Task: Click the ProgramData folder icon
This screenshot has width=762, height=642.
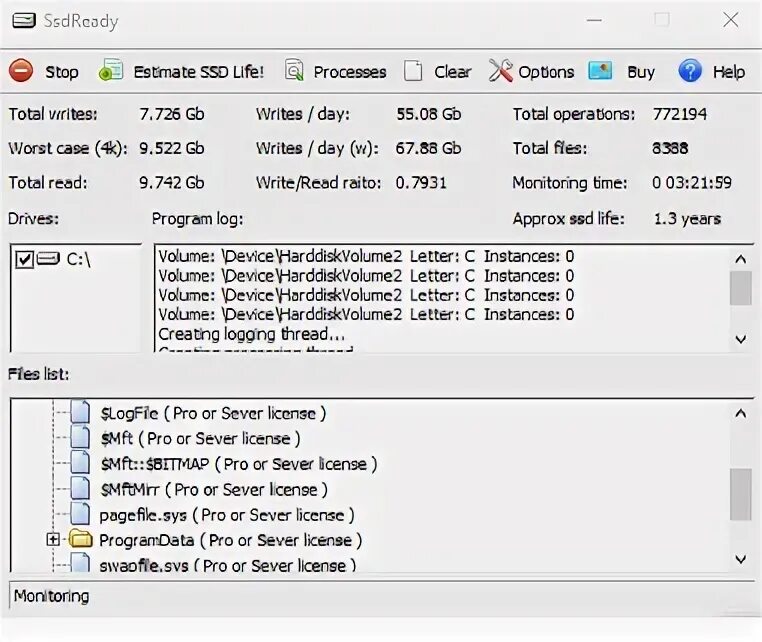Action: point(81,539)
